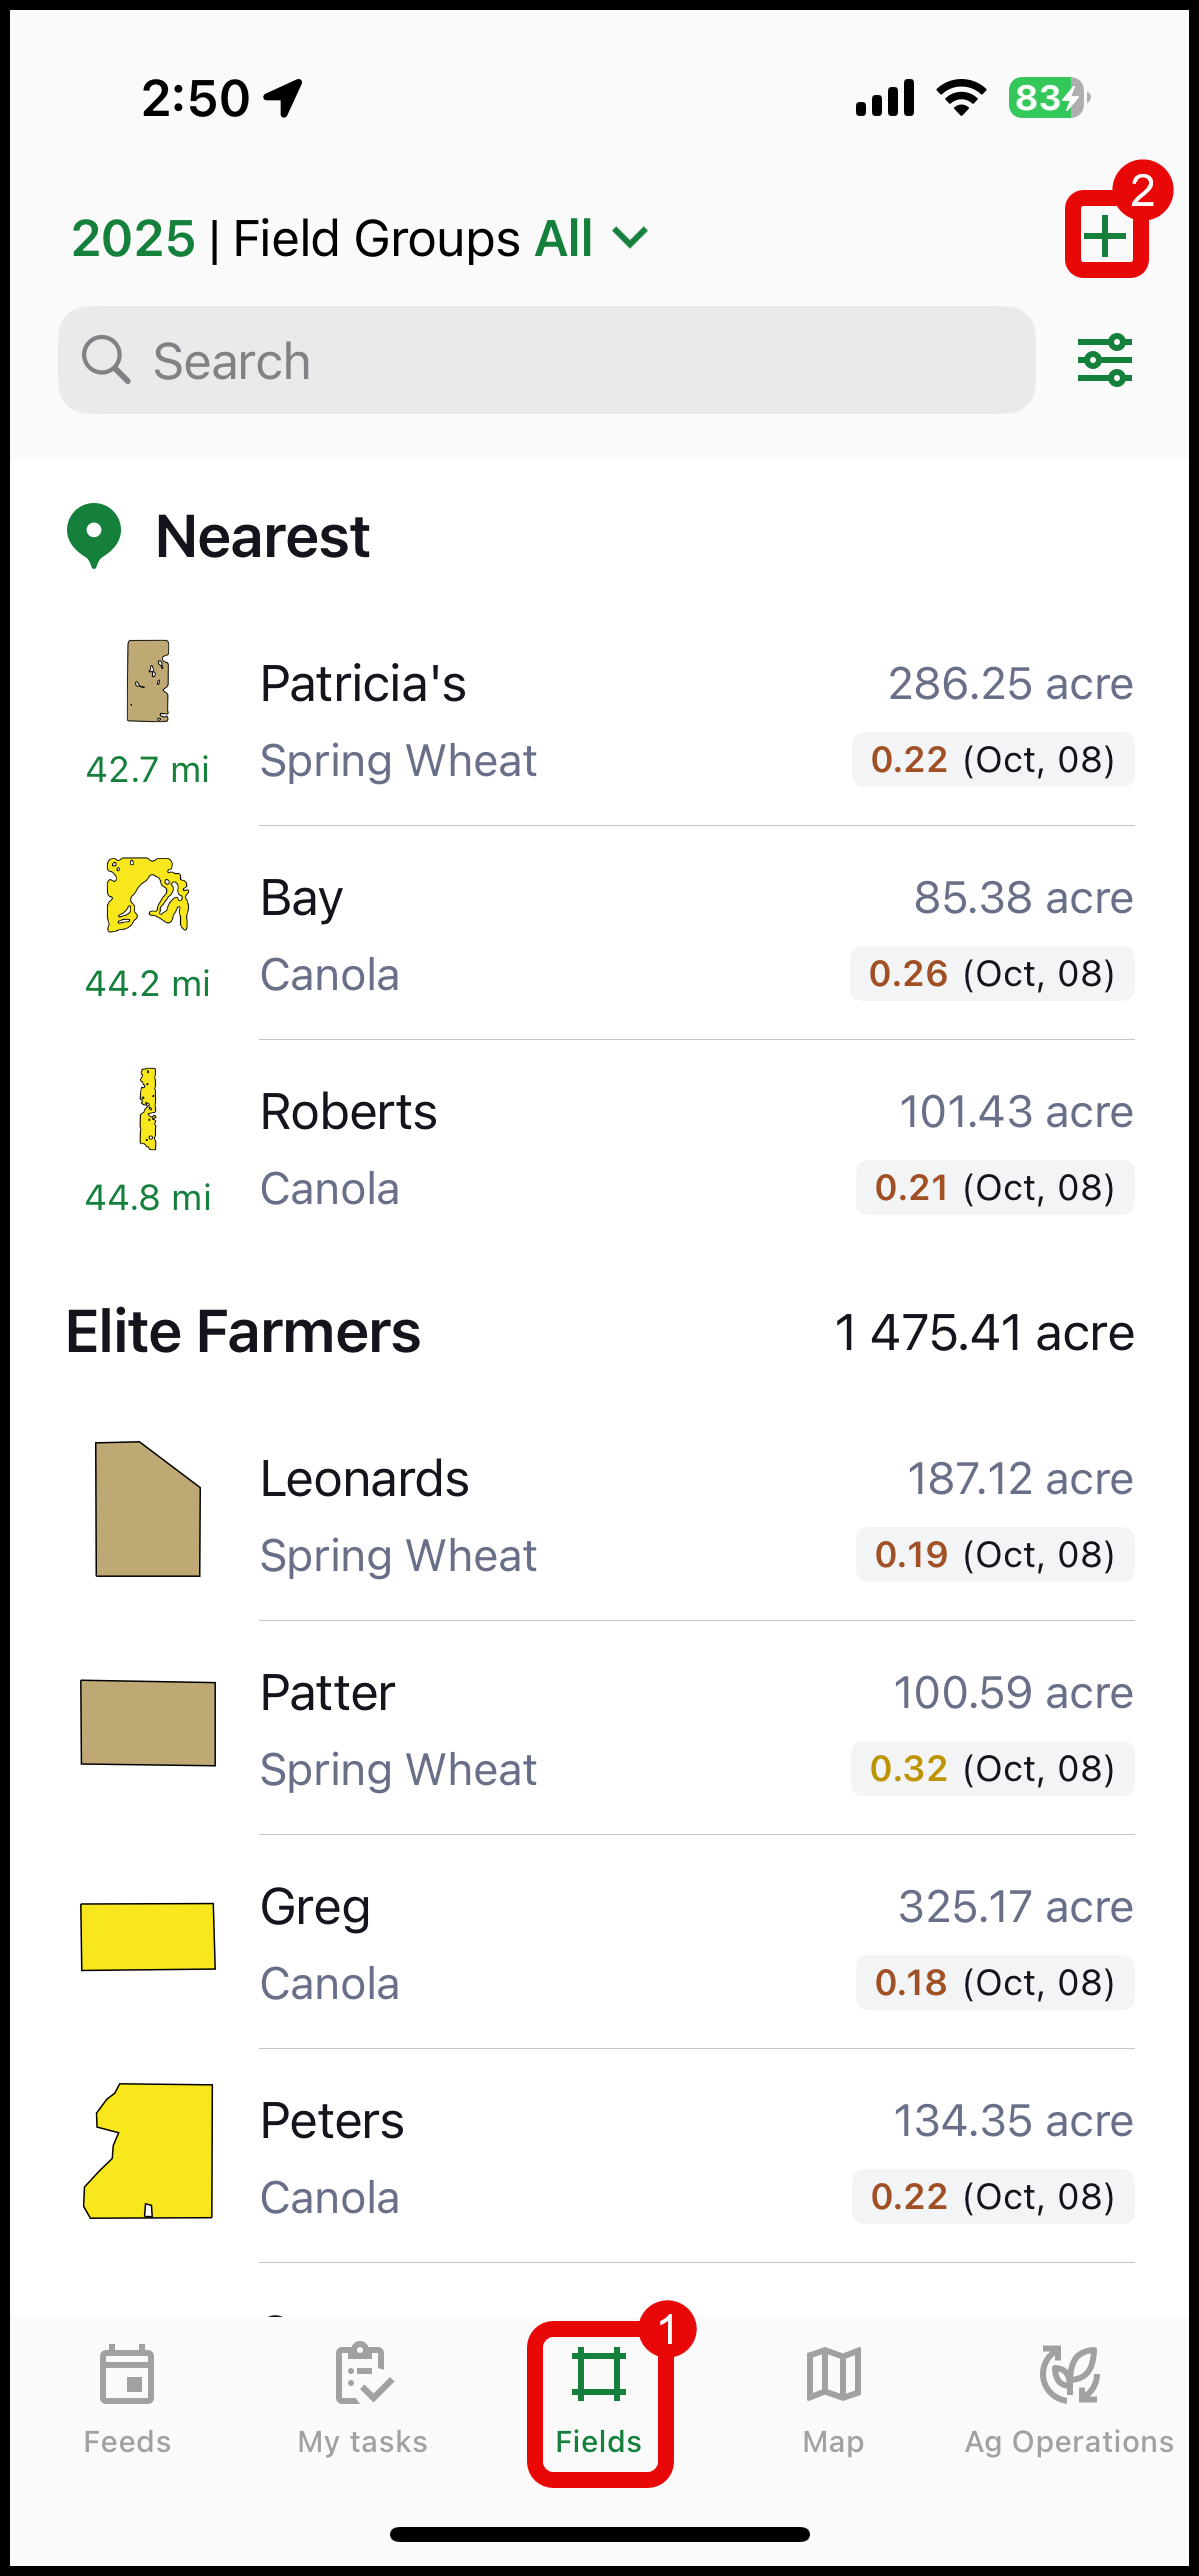Tap Field Groups All filter text
This screenshot has height=2576, width=1199.
click(x=412, y=238)
